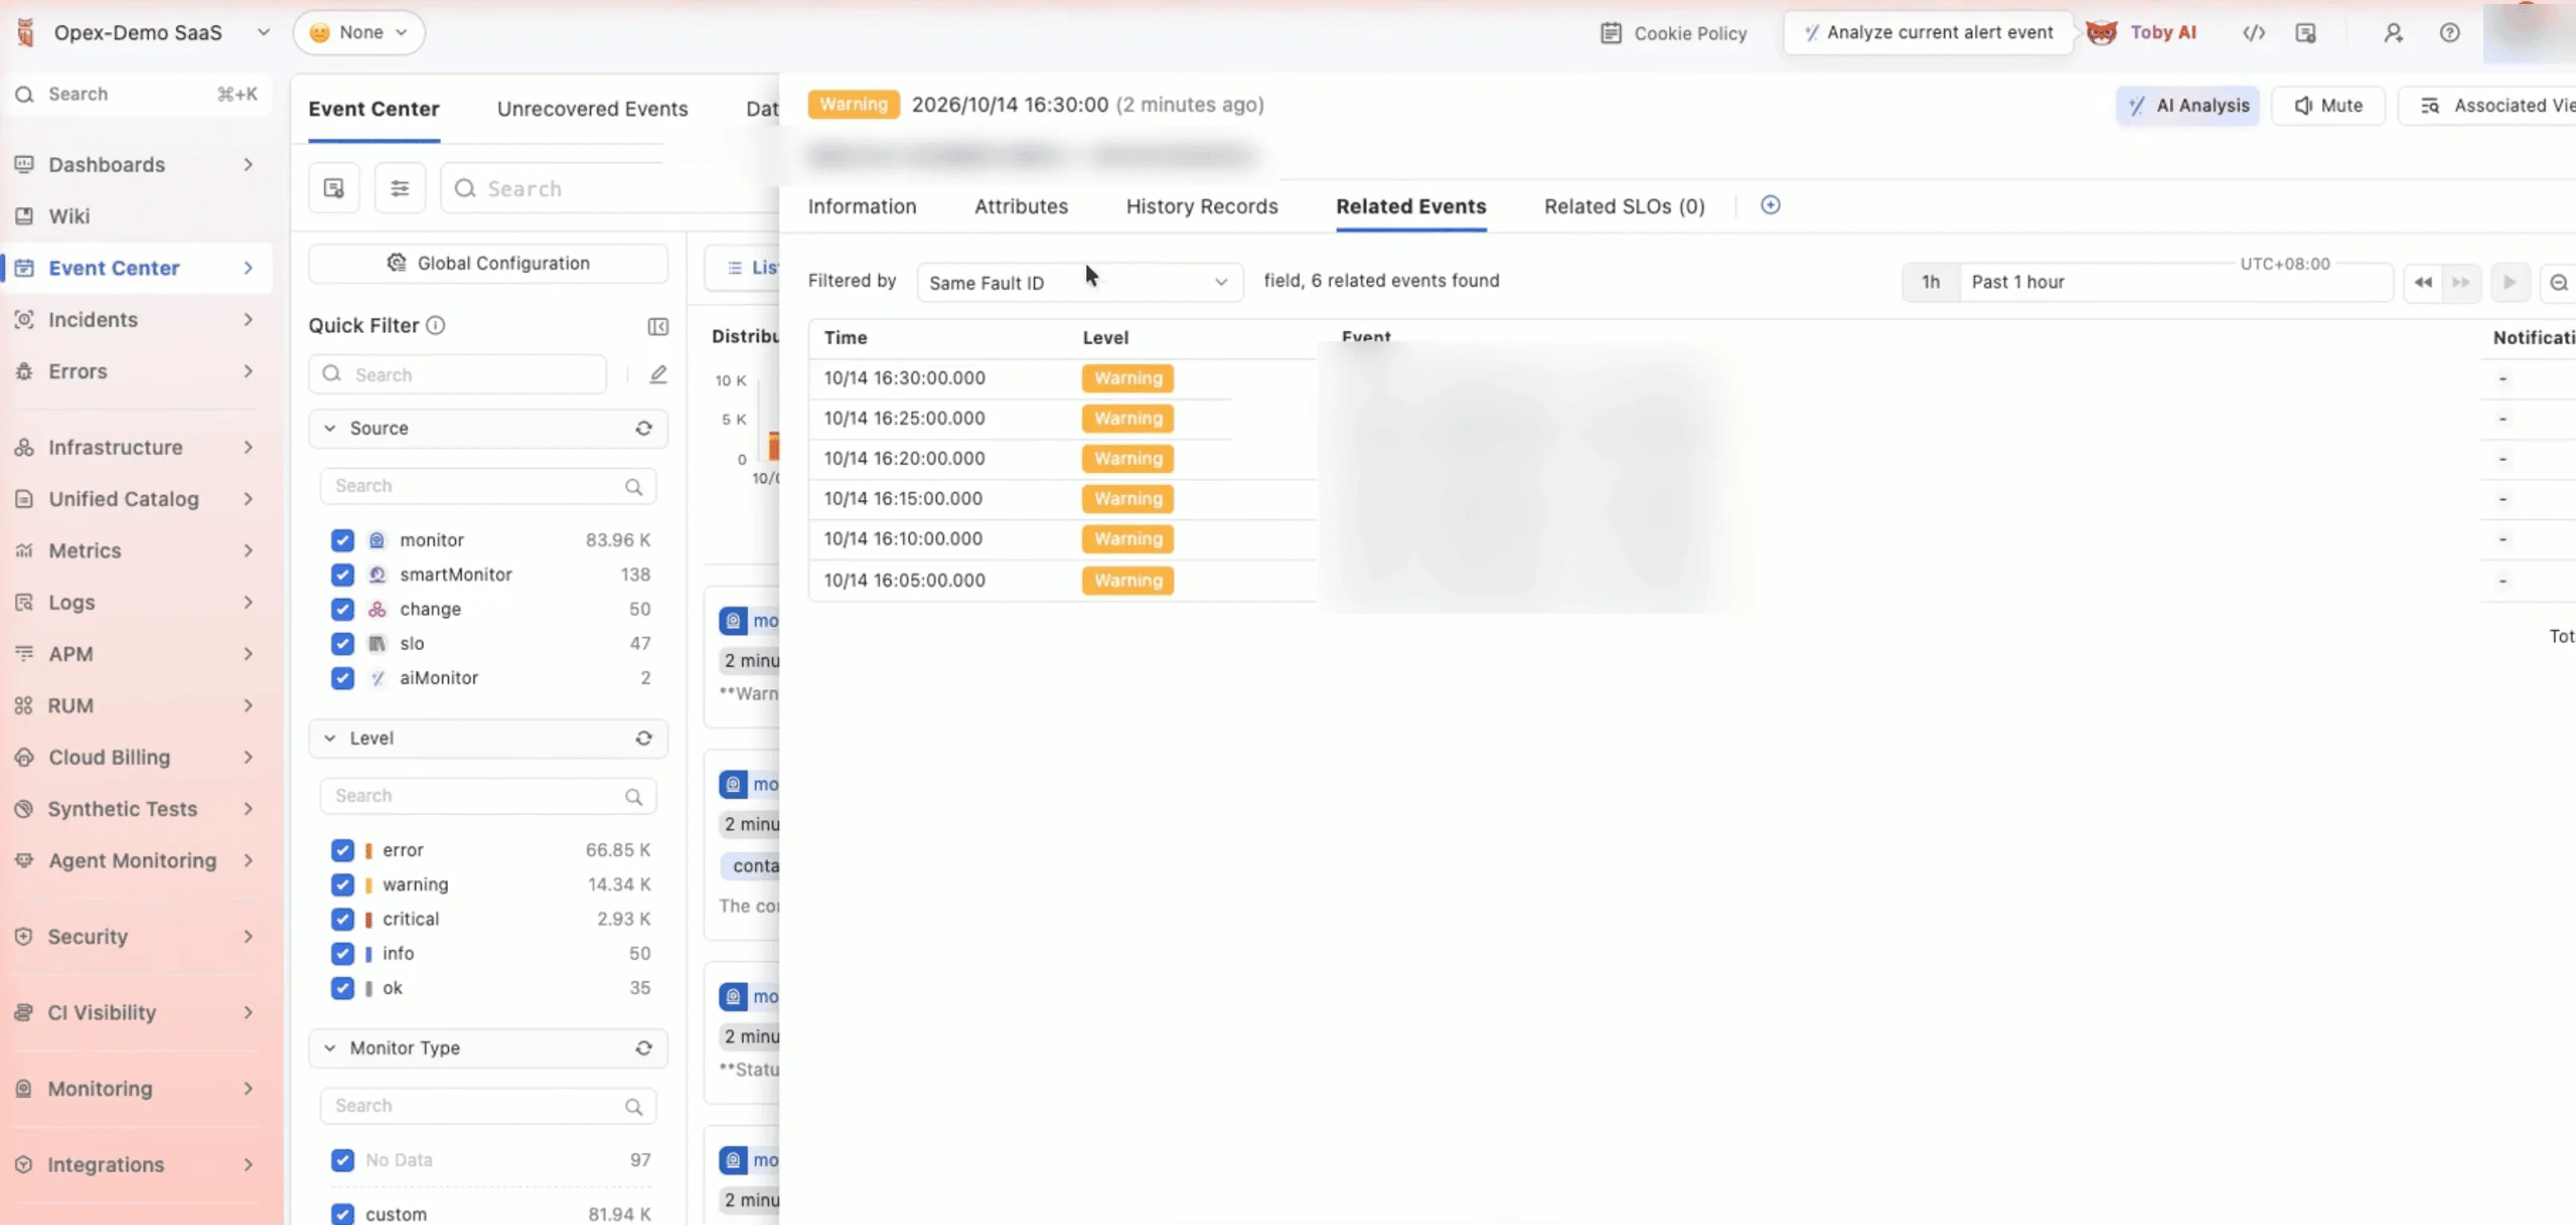Click the Toby AI mascot icon
The image size is (2576, 1225).
pos(2101,32)
